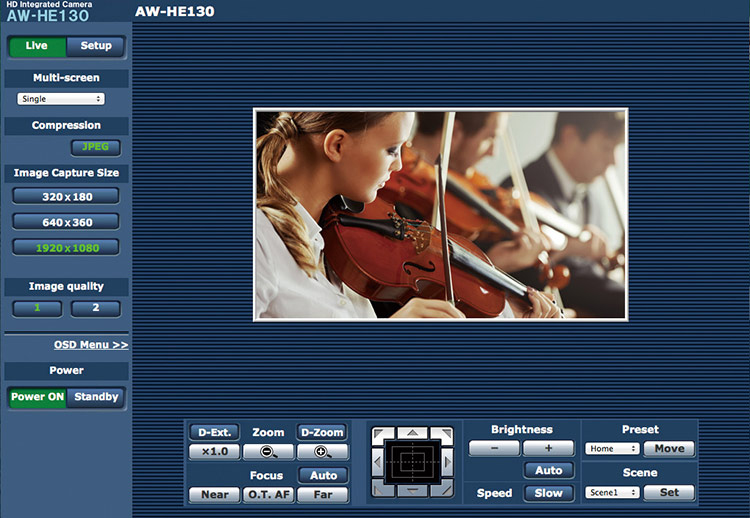This screenshot has height=518, width=750.
Task: Click the zoom in magnifier icon
Action: [x=321, y=452]
